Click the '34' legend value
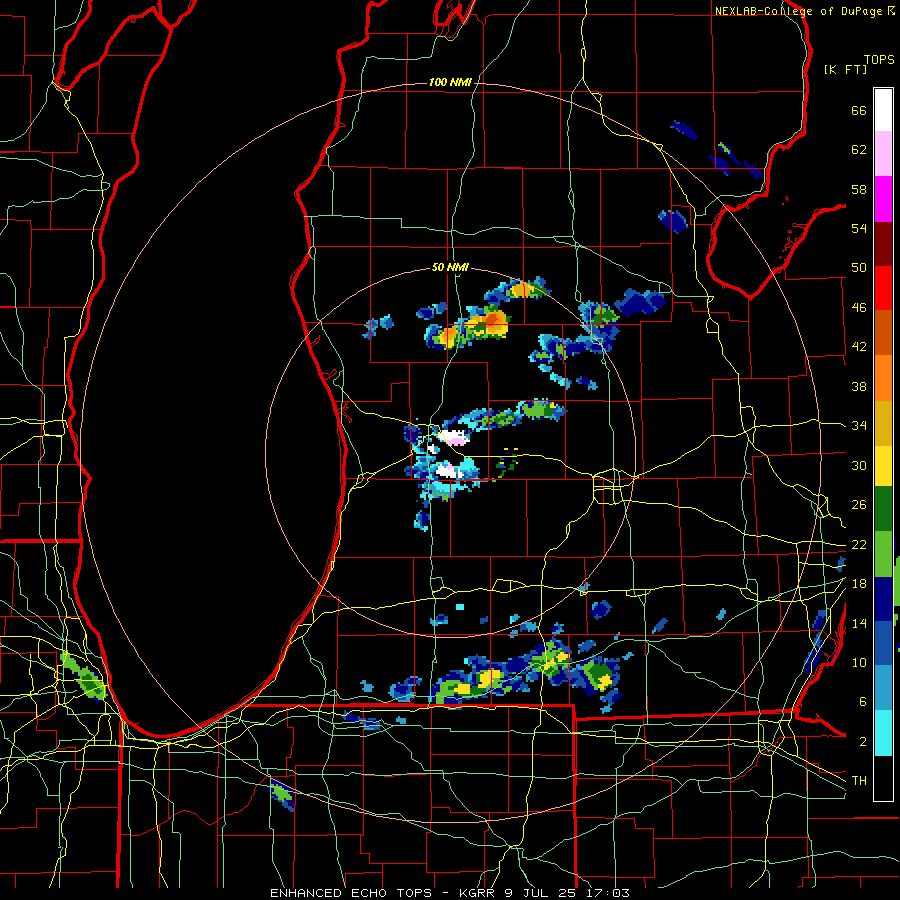Viewport: 900px width, 900px height. tap(859, 426)
